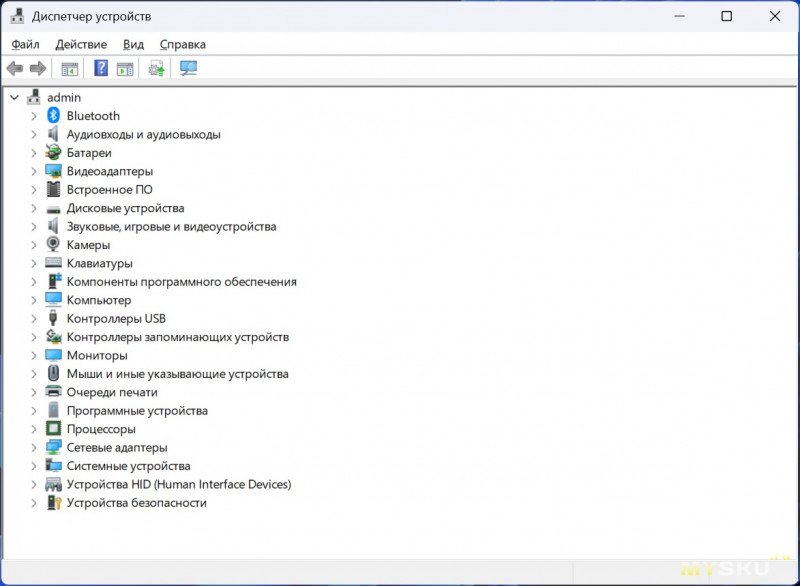Open the Вид menu
Screen dimensions: 800x586
tap(133, 44)
